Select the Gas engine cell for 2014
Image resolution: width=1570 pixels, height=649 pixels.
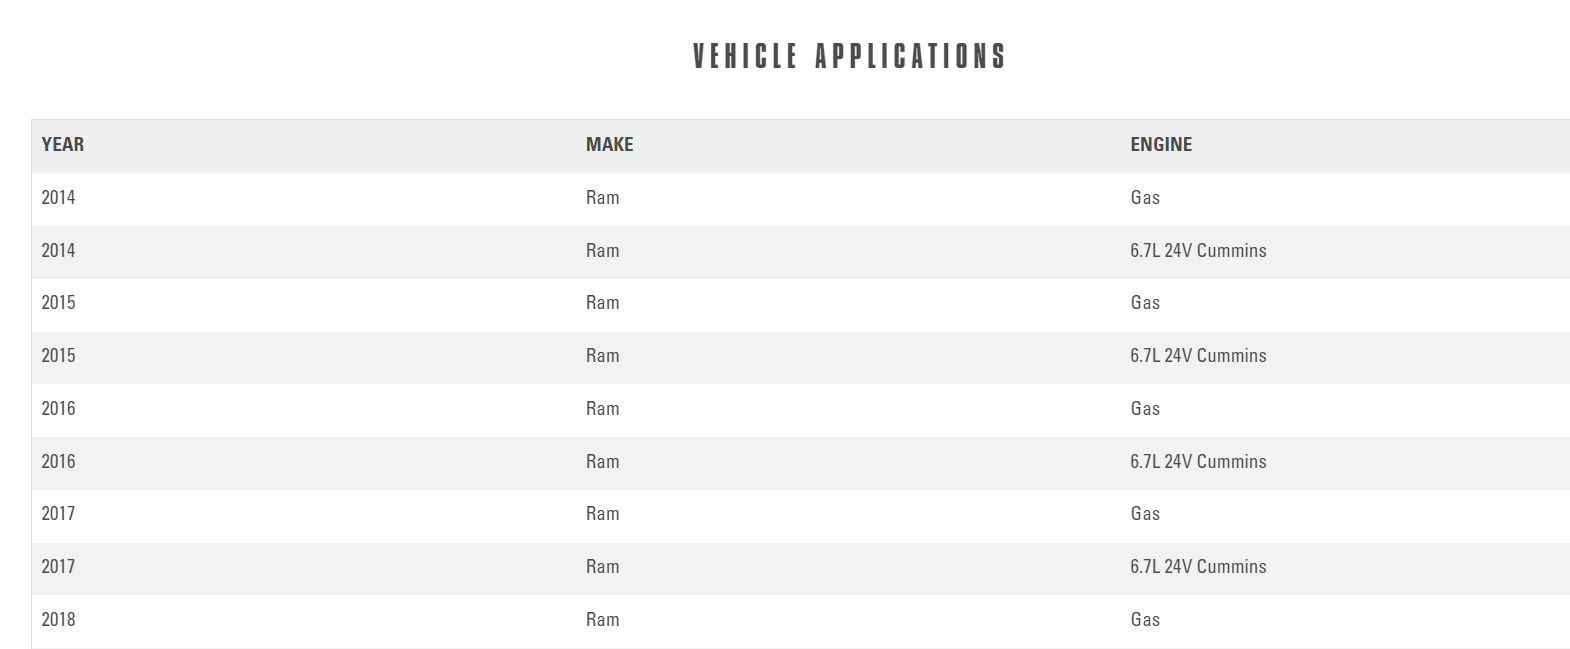(1145, 198)
